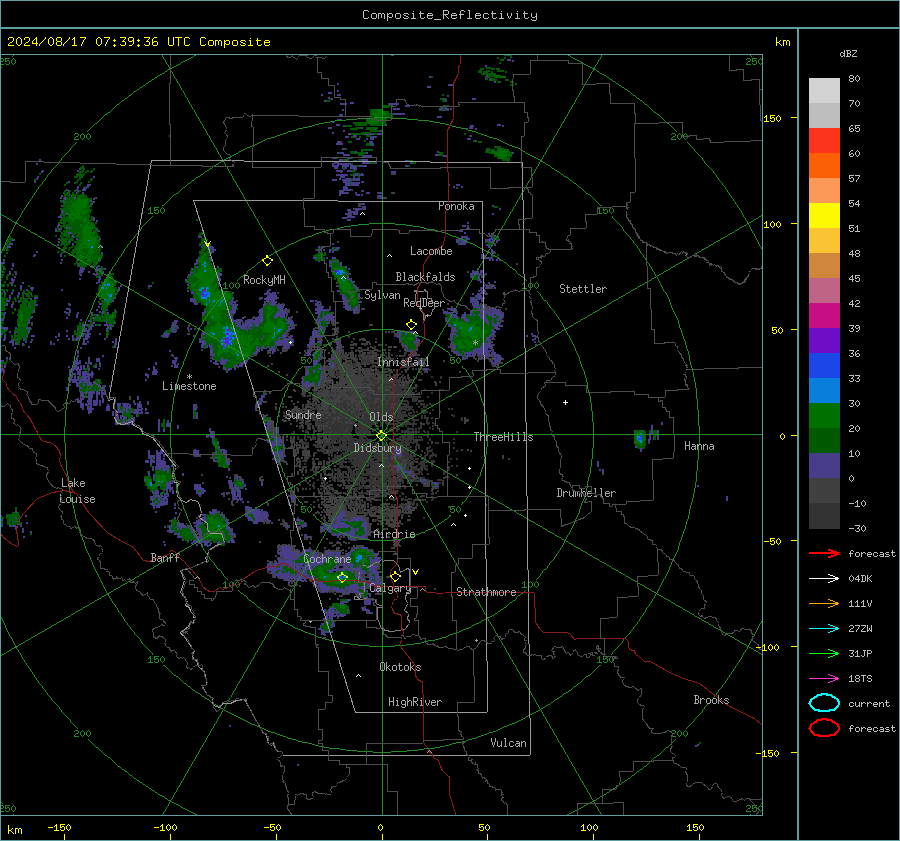
Task: Click the green 31JP arrow icon
Action: [x=824, y=653]
